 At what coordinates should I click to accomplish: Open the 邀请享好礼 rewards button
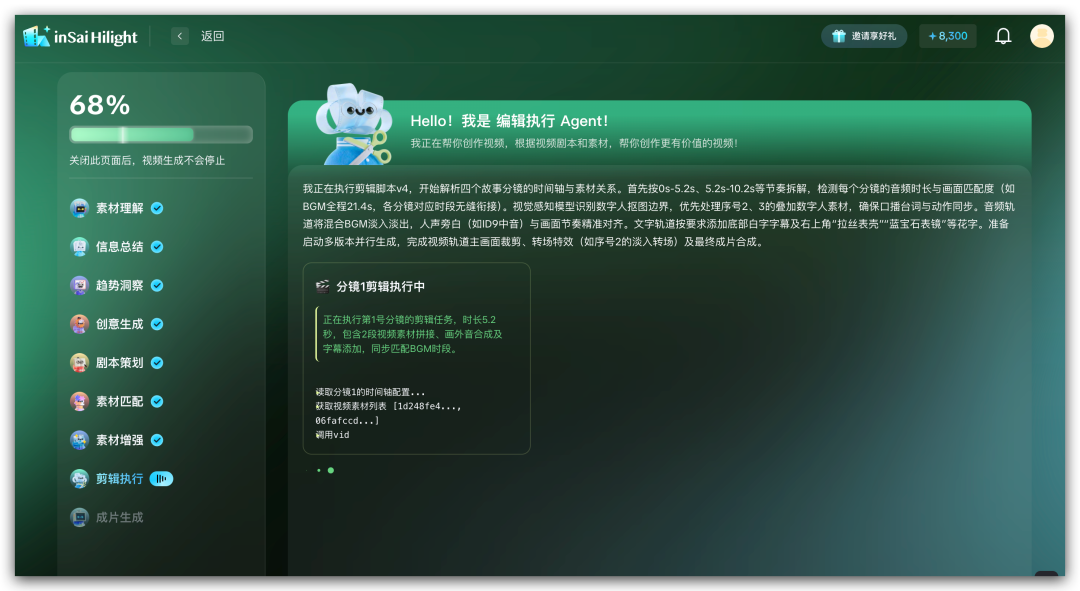(863, 35)
